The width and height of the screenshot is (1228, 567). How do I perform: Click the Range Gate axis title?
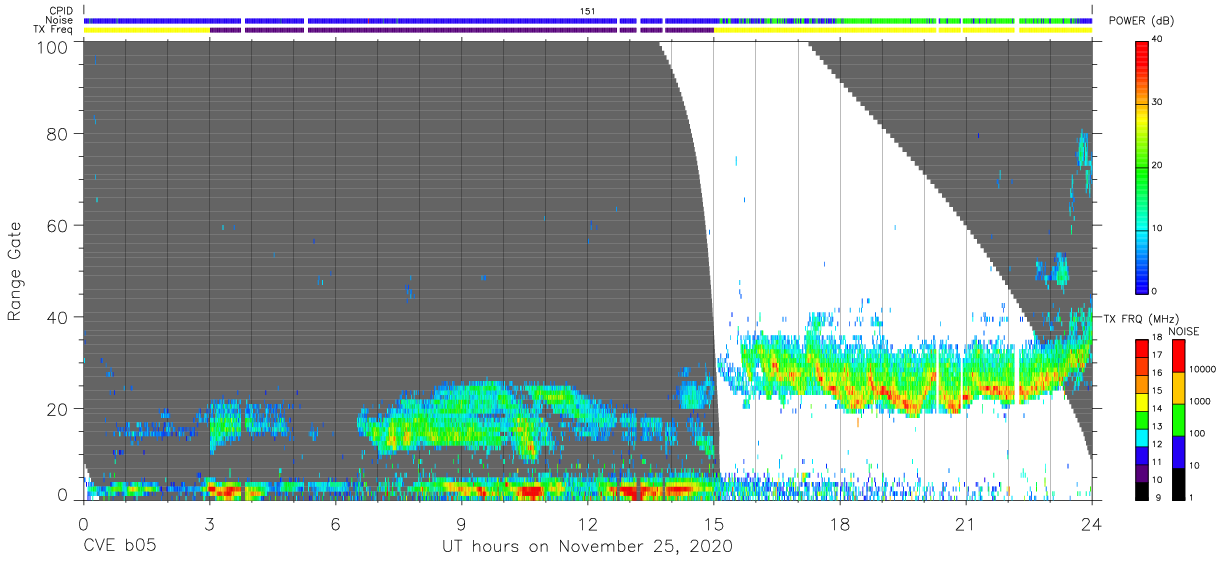coord(15,270)
